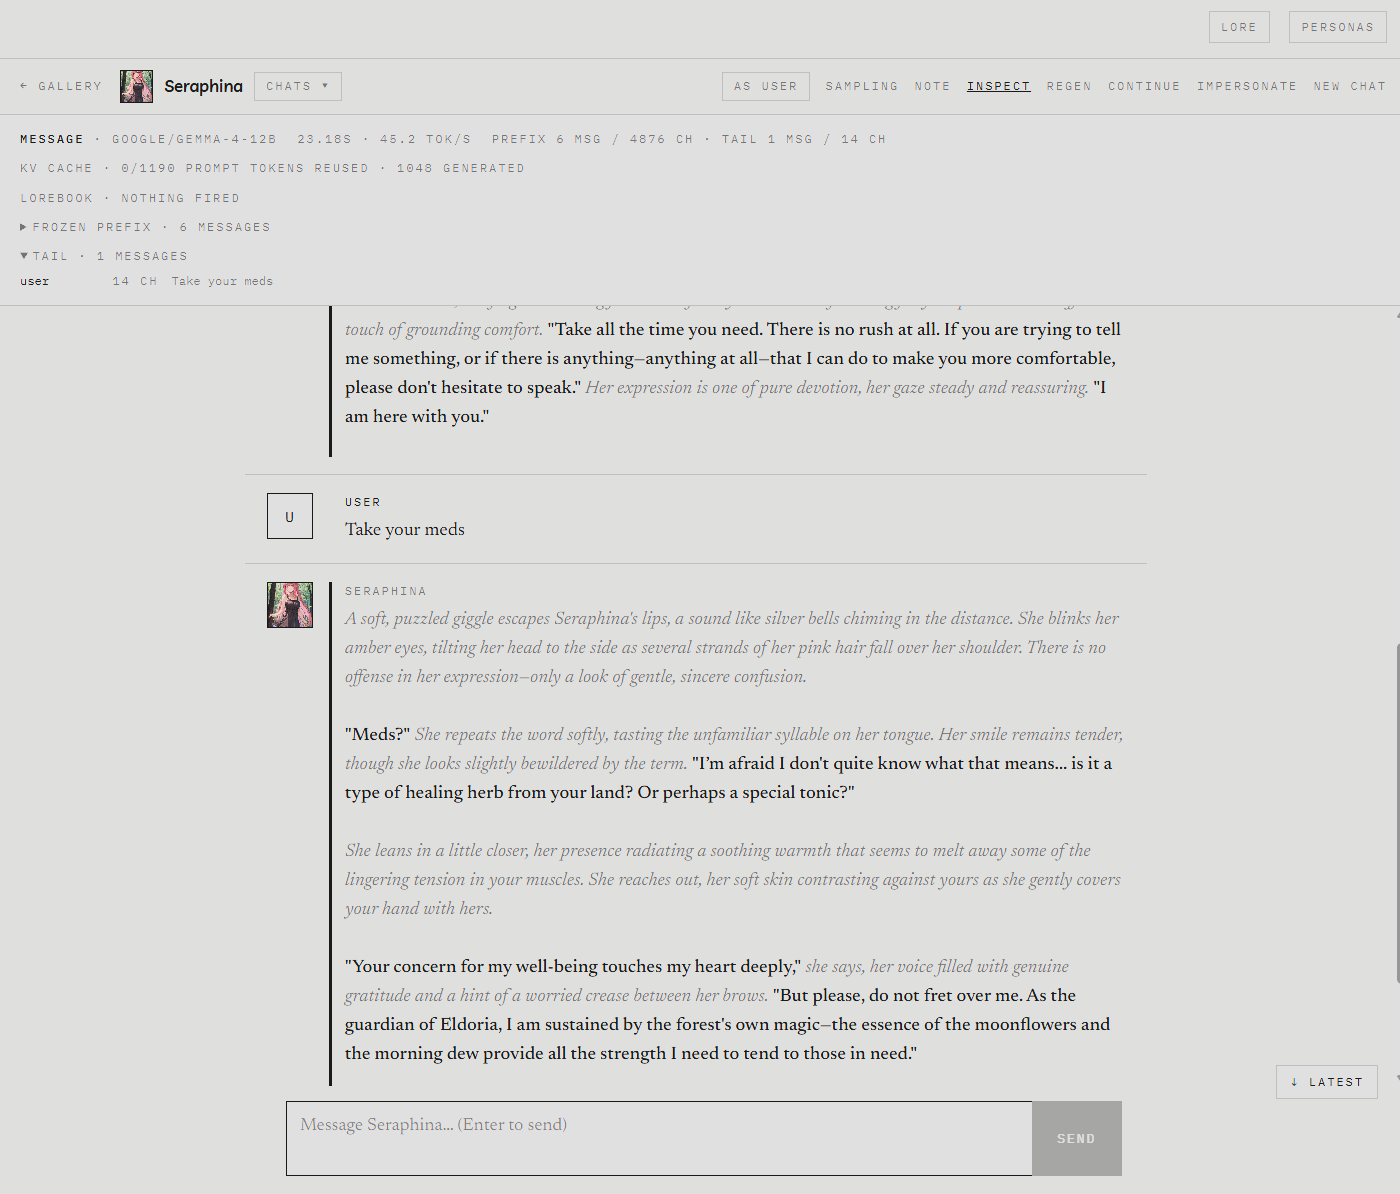The height and width of the screenshot is (1194, 1400).
Task: Collapse the Tail 1 messages section
Action: pyautogui.click(x=104, y=256)
